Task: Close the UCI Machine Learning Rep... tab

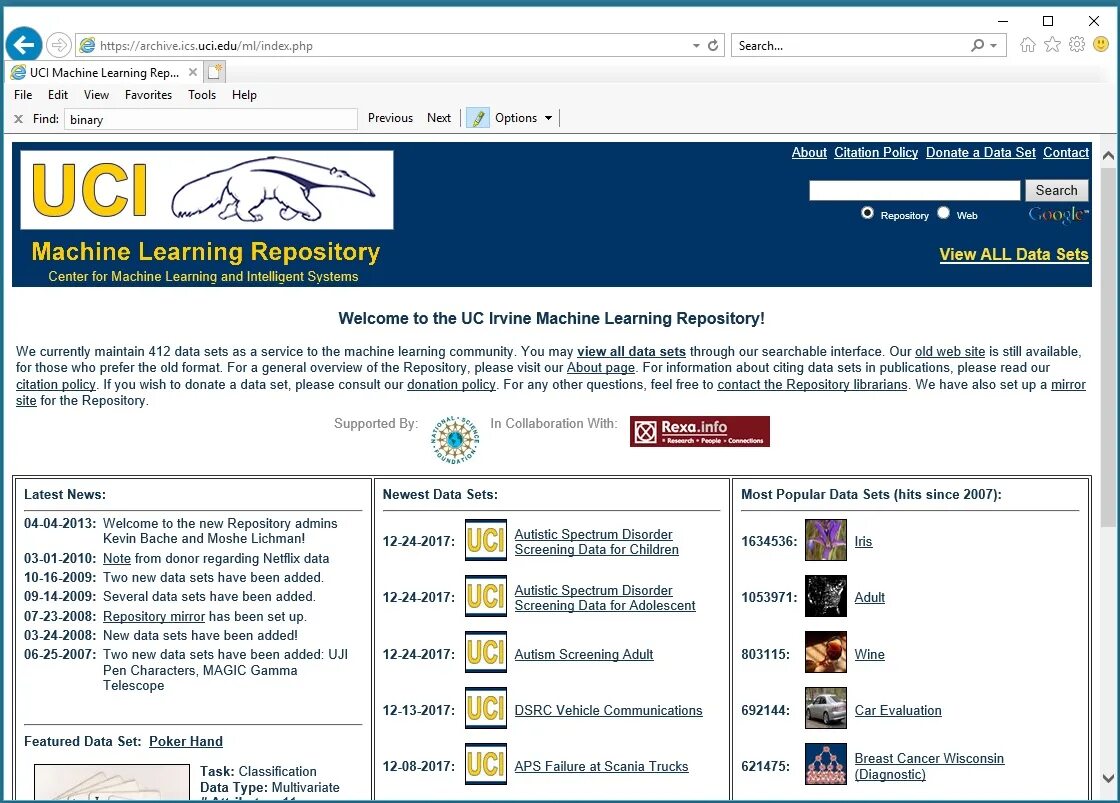Action: pyautogui.click(x=193, y=72)
